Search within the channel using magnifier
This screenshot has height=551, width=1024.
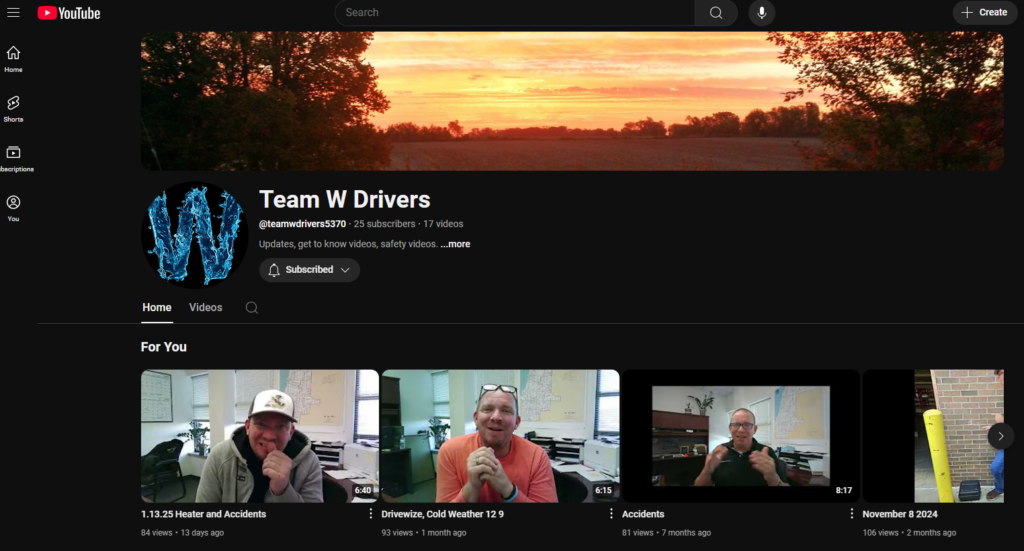[x=251, y=308]
